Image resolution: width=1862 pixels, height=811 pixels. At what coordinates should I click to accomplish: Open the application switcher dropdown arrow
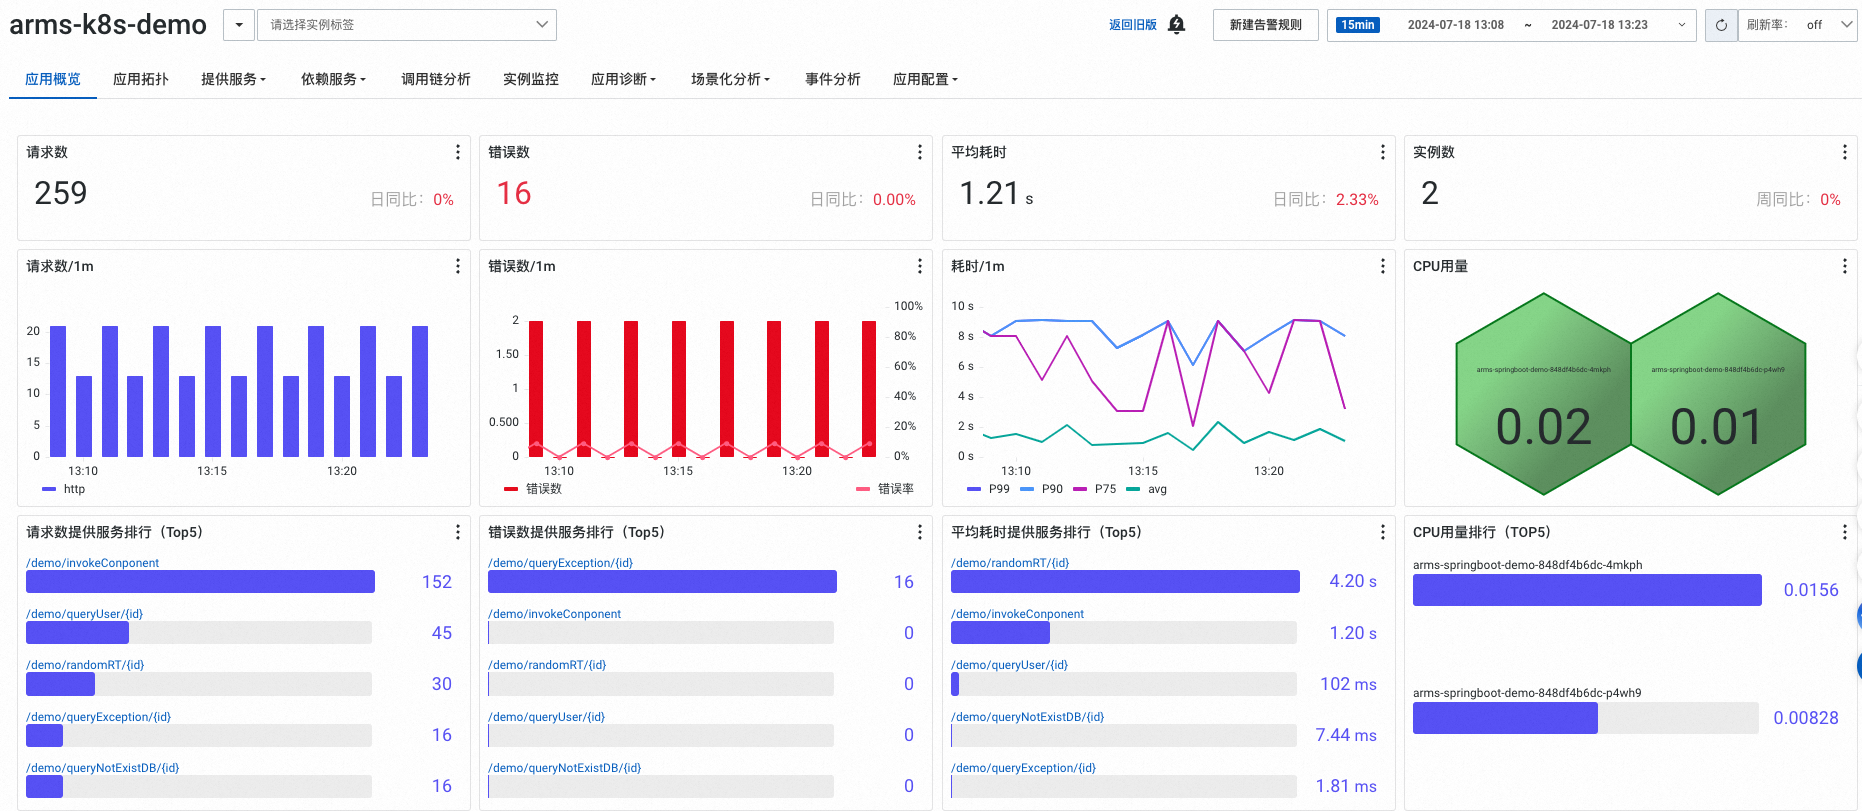(x=239, y=25)
